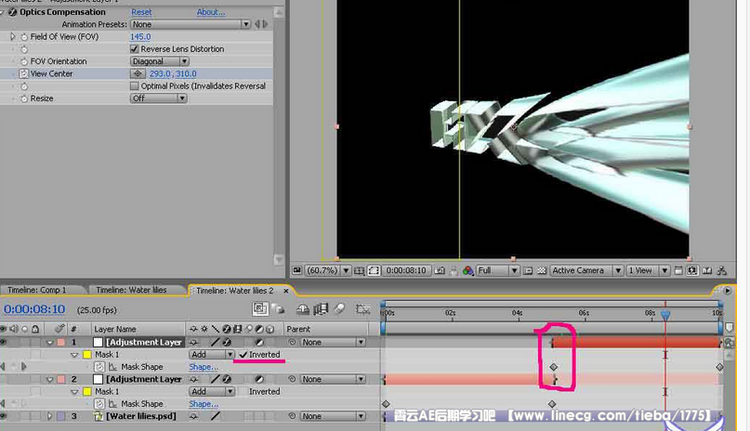Toggle the adjustment layer switch on layer 2
Screen dimensions: 750x431
point(259,379)
